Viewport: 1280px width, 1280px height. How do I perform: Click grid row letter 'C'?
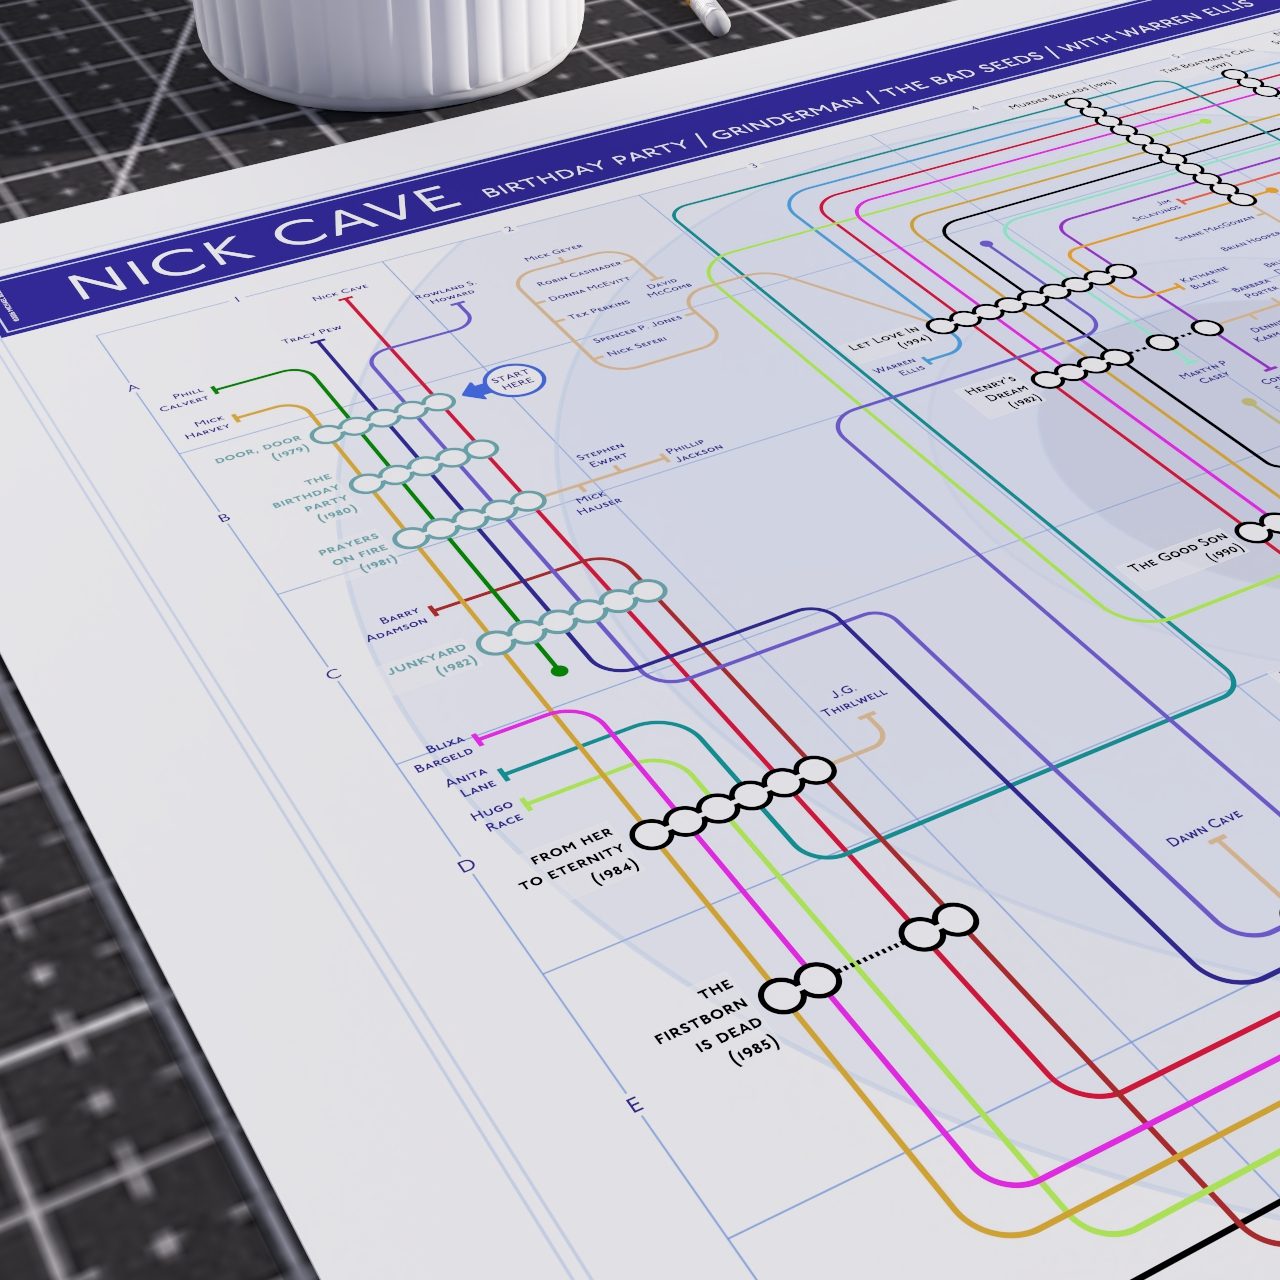coord(333,673)
